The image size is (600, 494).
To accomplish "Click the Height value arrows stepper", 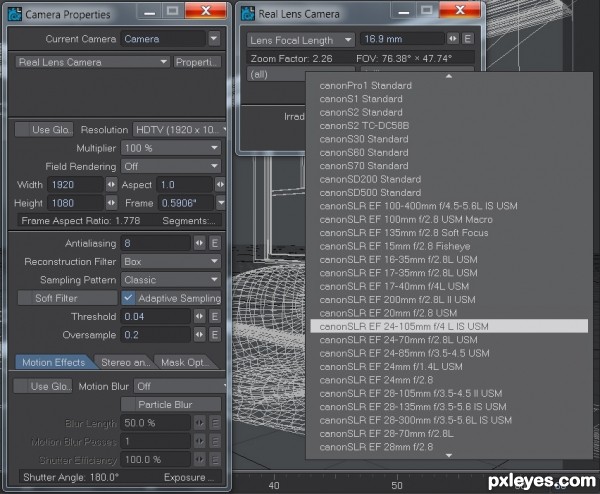I will point(111,203).
